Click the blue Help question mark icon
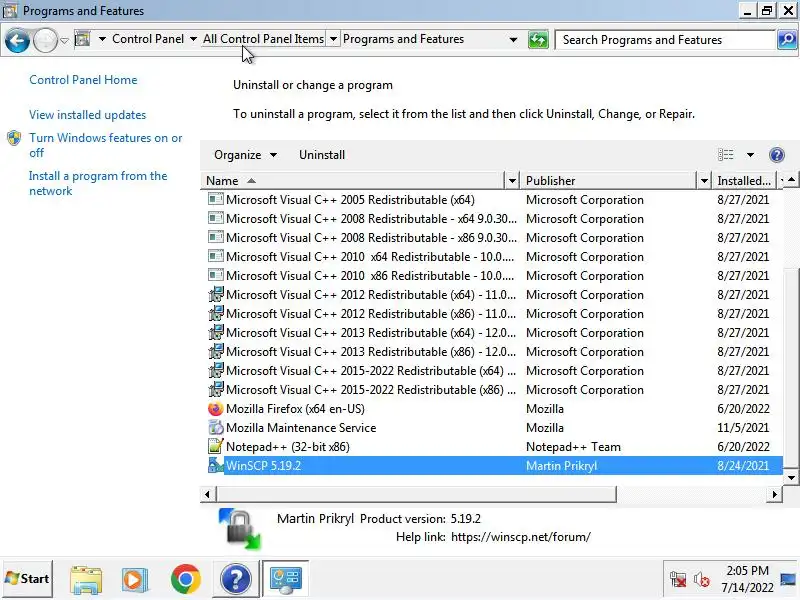800x600 pixels. [x=777, y=155]
